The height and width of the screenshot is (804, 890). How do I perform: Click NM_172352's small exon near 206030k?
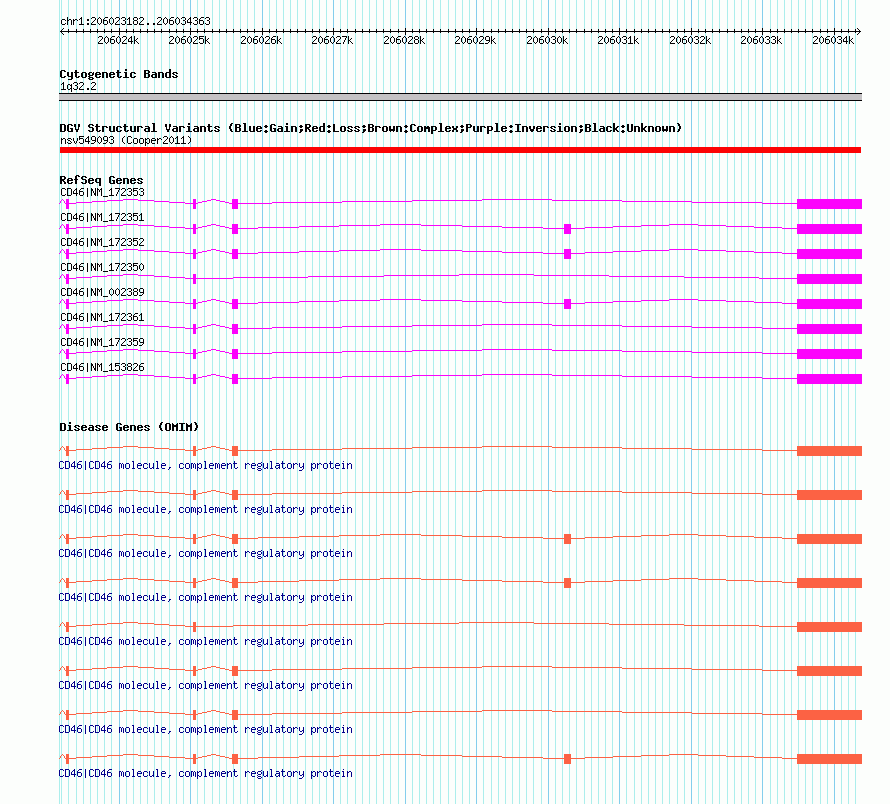pos(567,254)
